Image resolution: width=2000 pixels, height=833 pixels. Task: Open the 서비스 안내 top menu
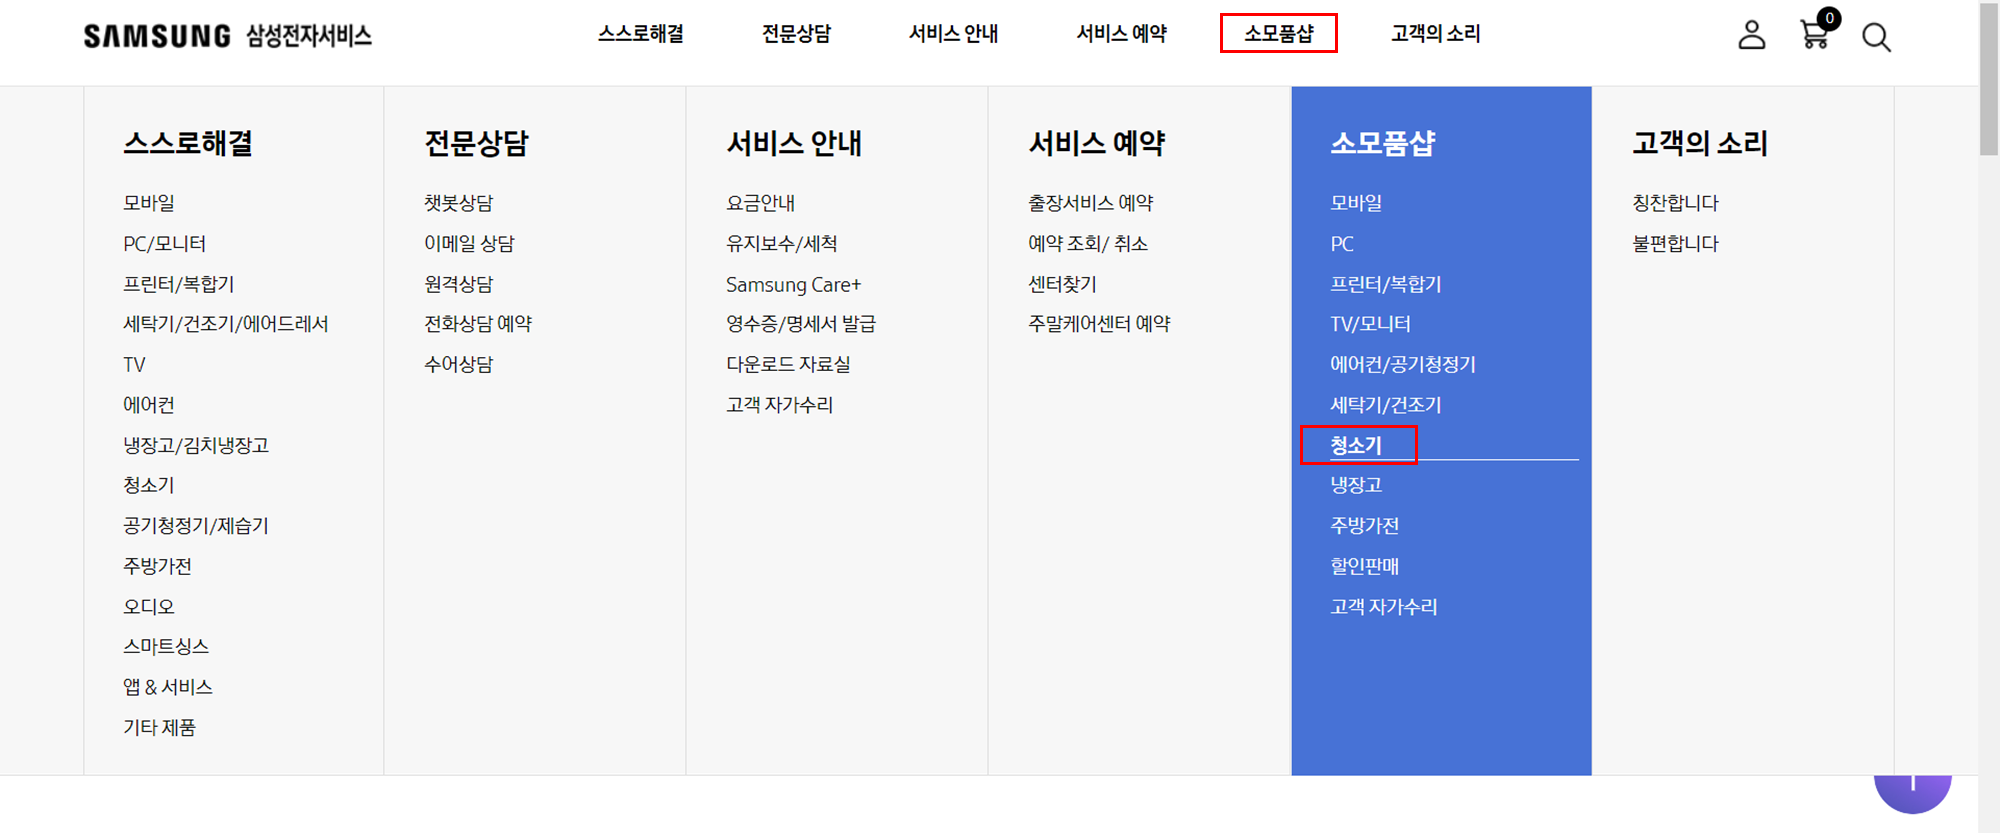coord(953,33)
